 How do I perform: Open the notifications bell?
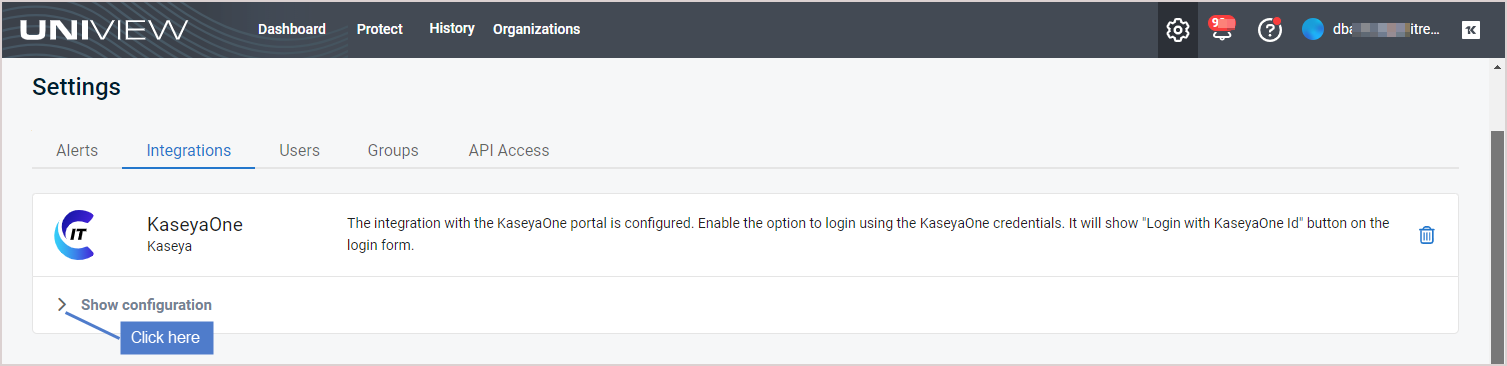click(x=1223, y=29)
